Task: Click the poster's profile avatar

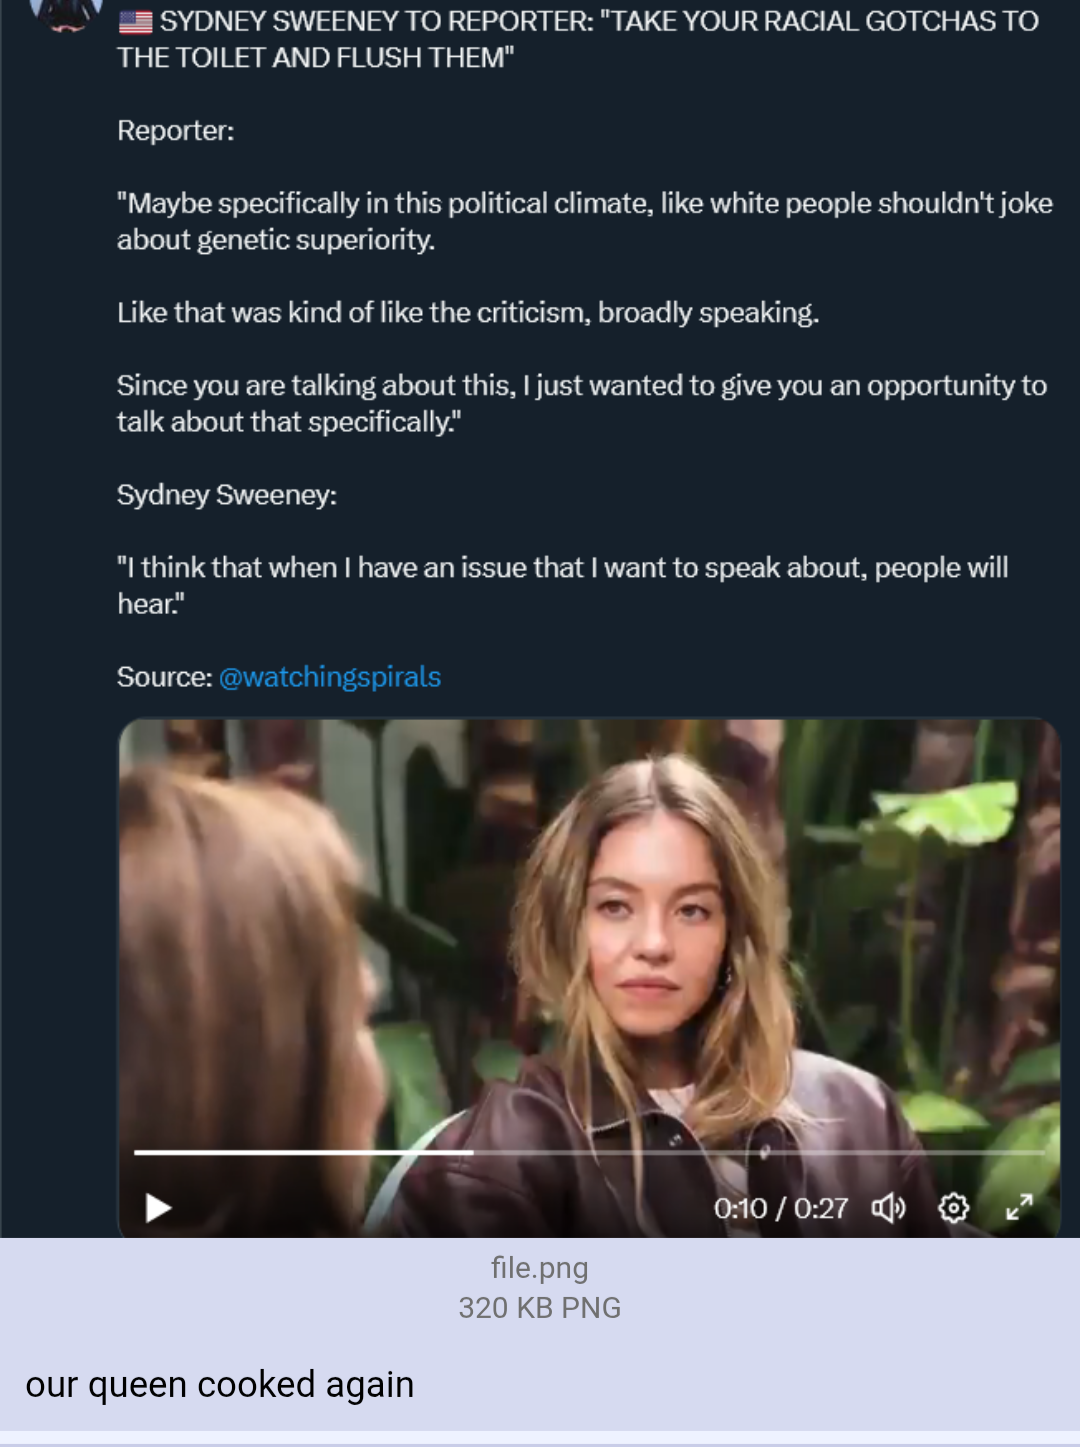Action: pos(67,14)
